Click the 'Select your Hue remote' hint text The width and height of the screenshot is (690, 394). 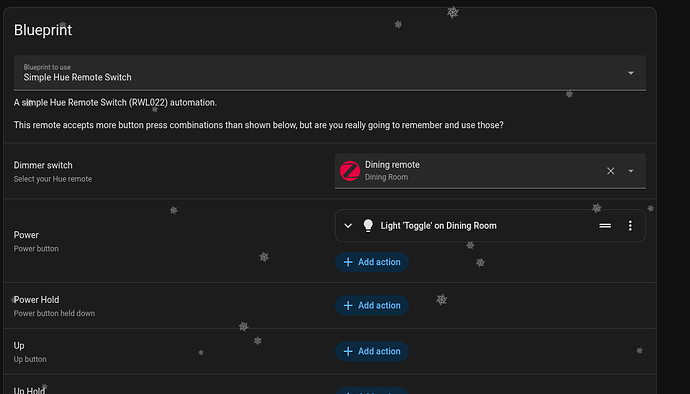point(53,179)
